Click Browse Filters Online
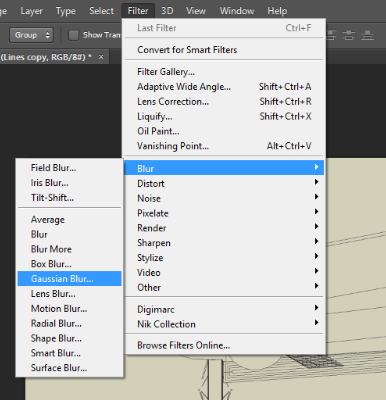 click(x=224, y=345)
